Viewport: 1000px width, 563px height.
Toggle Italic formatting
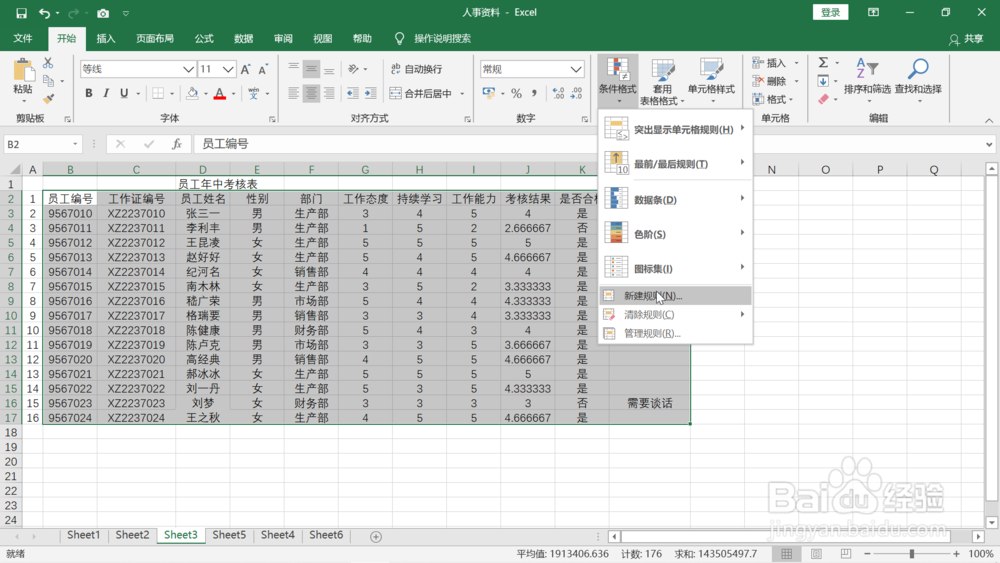(106, 94)
